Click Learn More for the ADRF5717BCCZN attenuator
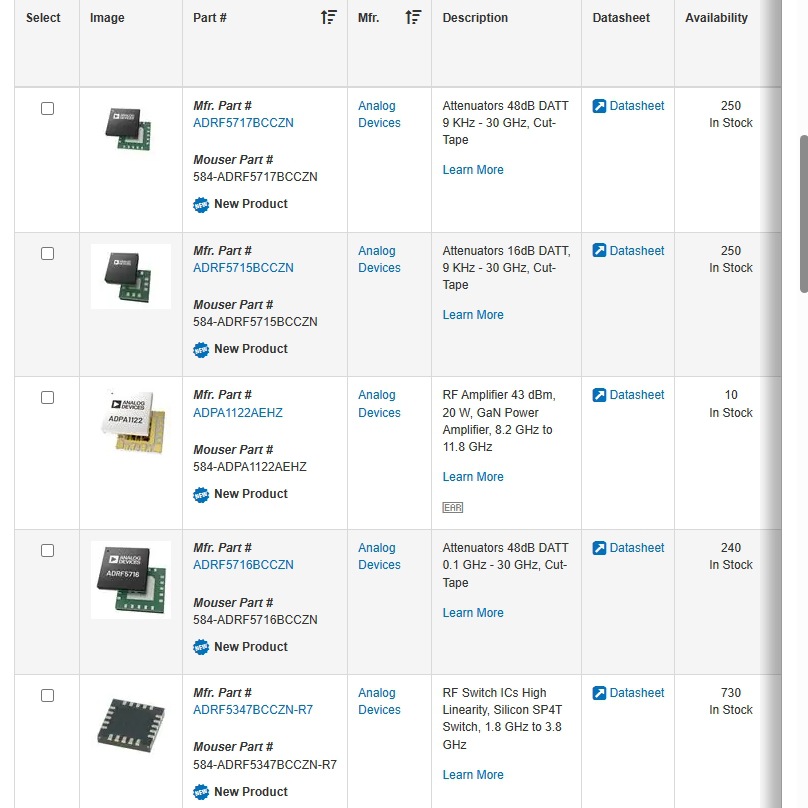The image size is (808, 808). (473, 170)
